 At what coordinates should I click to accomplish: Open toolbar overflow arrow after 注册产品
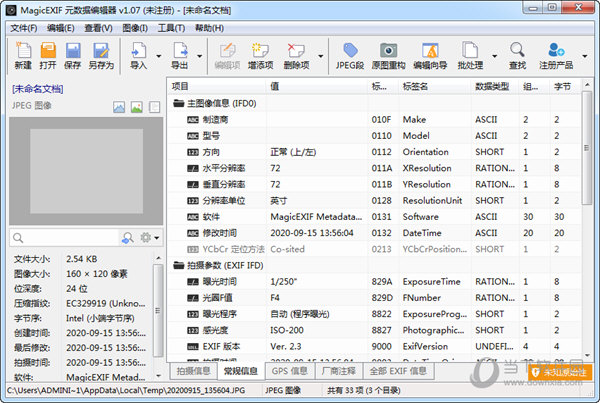pyautogui.click(x=585, y=56)
